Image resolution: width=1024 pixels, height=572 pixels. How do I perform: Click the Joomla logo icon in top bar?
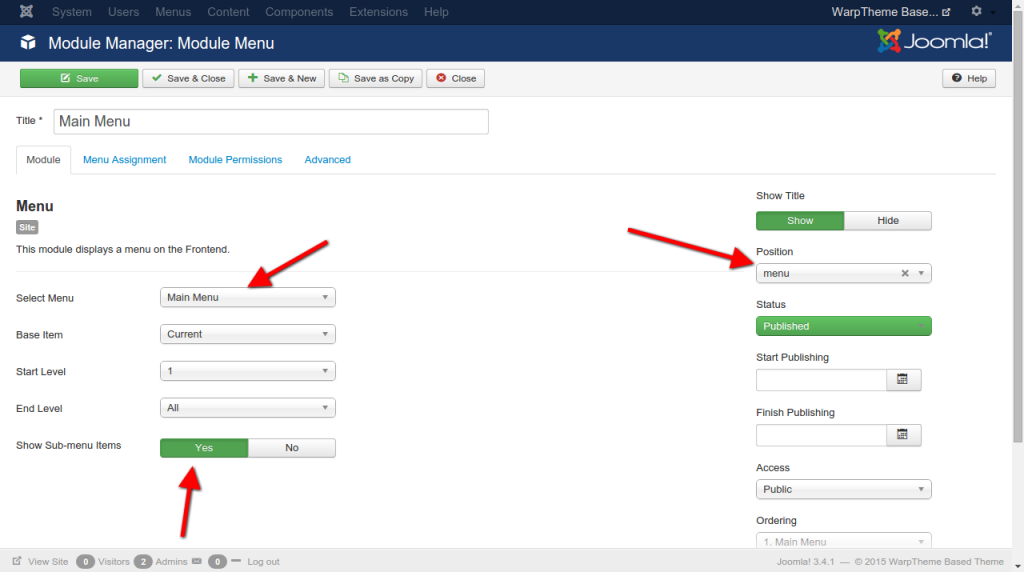point(27,12)
